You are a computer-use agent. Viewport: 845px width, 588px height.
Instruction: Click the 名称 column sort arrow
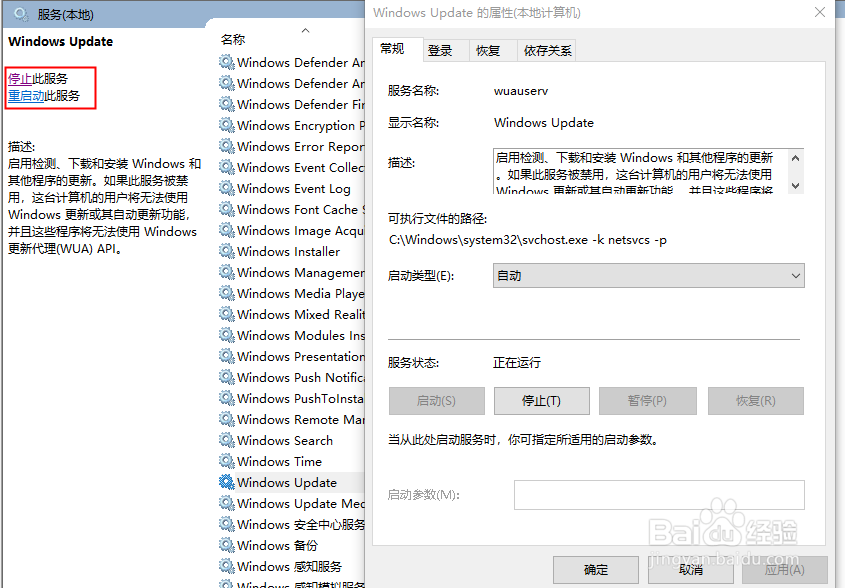[x=305, y=31]
